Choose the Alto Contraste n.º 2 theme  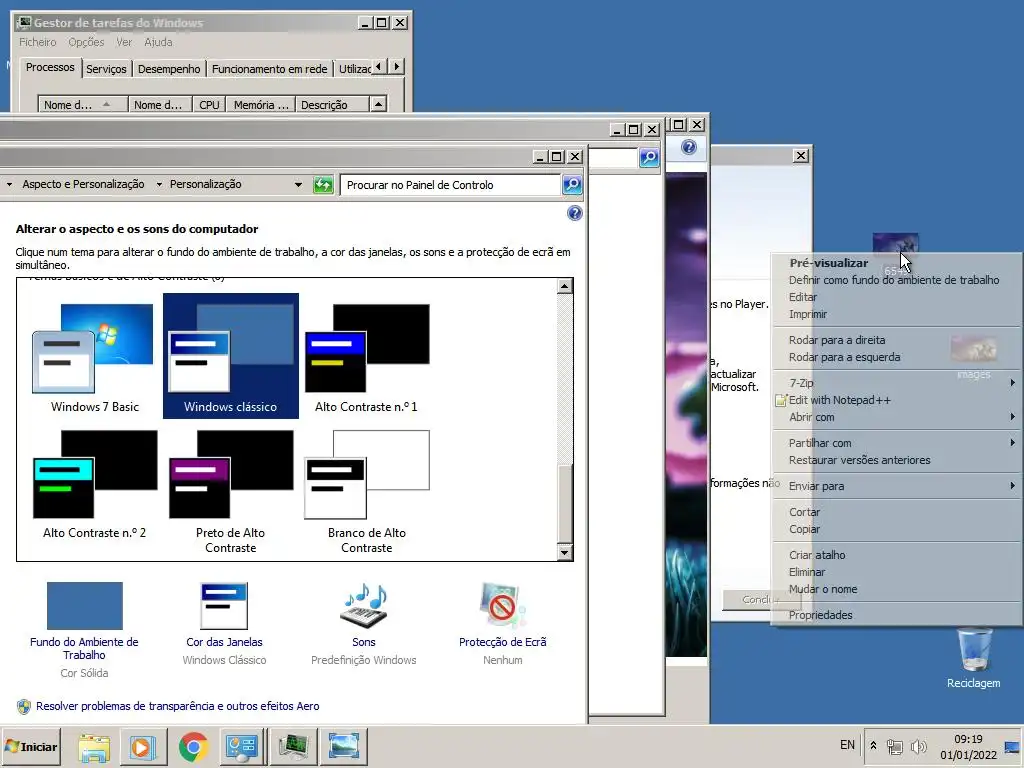[94, 490]
